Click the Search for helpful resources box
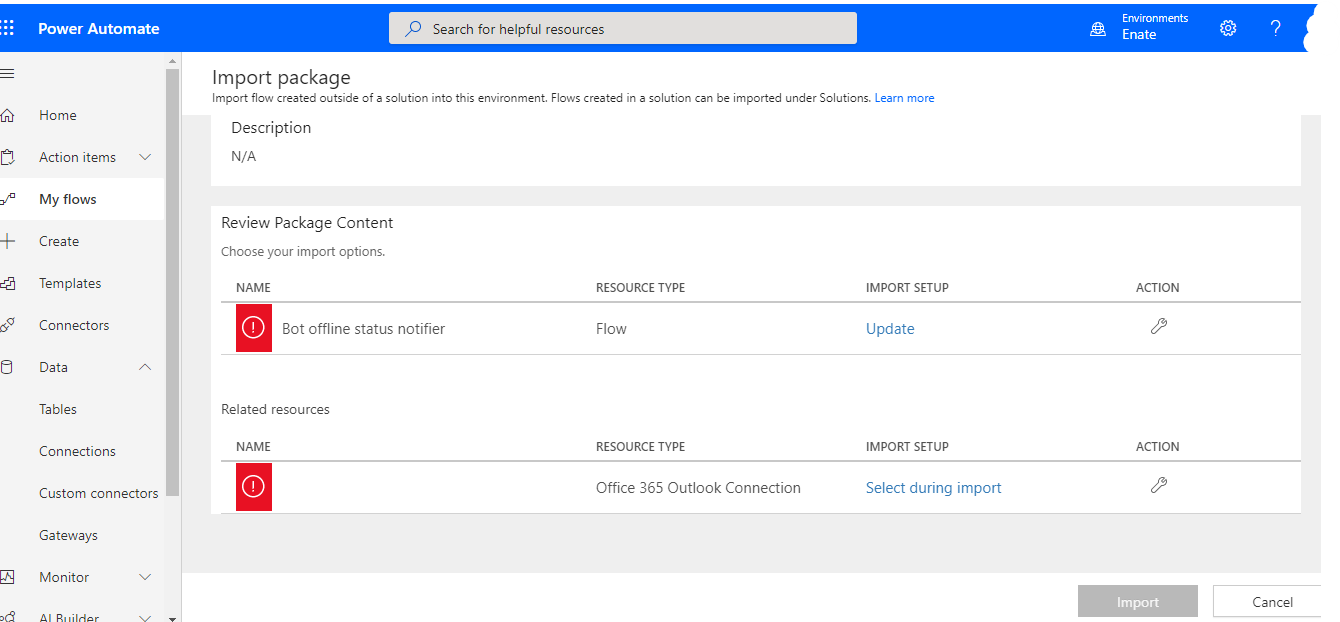 [x=622, y=29]
